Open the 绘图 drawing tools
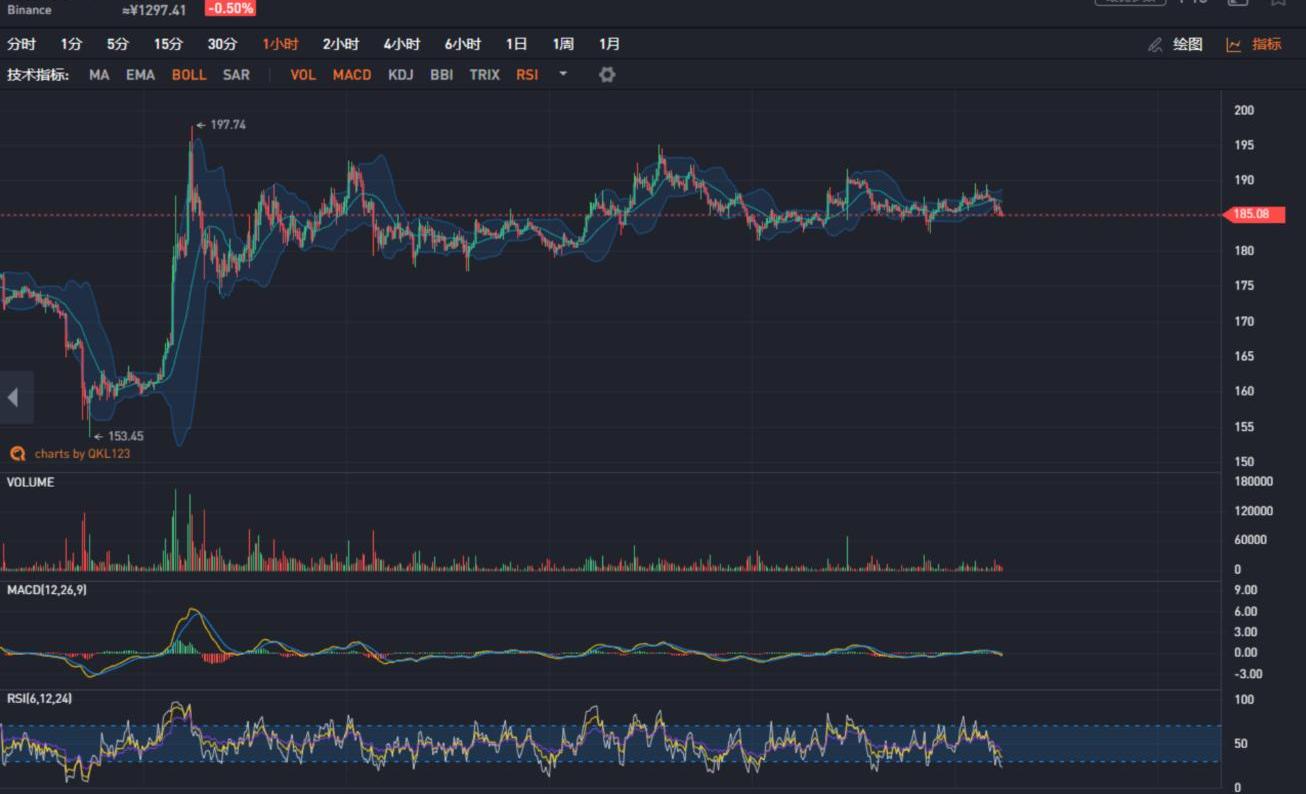Screen dimensions: 1306x794 (x=1187, y=45)
